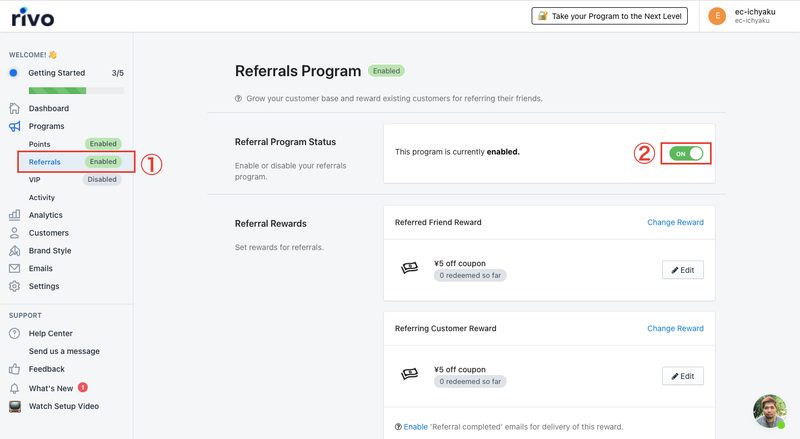Click 0 redeemed so far under Referred Friend Reward
The image size is (800, 439).
point(470,275)
